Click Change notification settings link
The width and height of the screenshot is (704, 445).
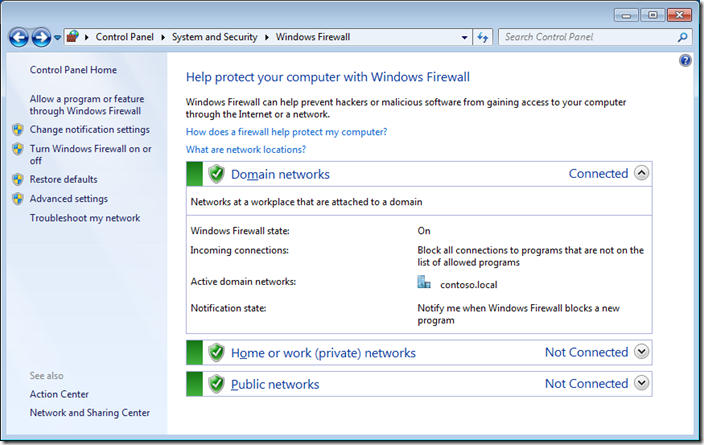pyautogui.click(x=89, y=129)
